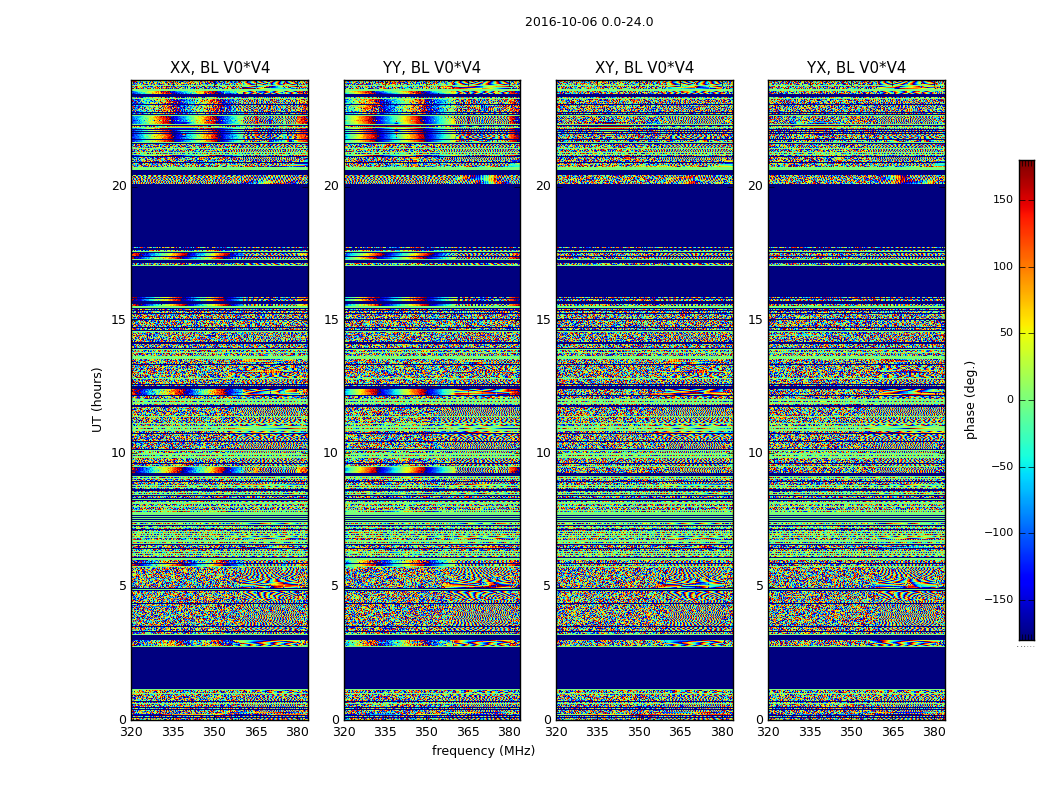
Task: Click the 380 MHz tick under YX plot
Action: 933,732
